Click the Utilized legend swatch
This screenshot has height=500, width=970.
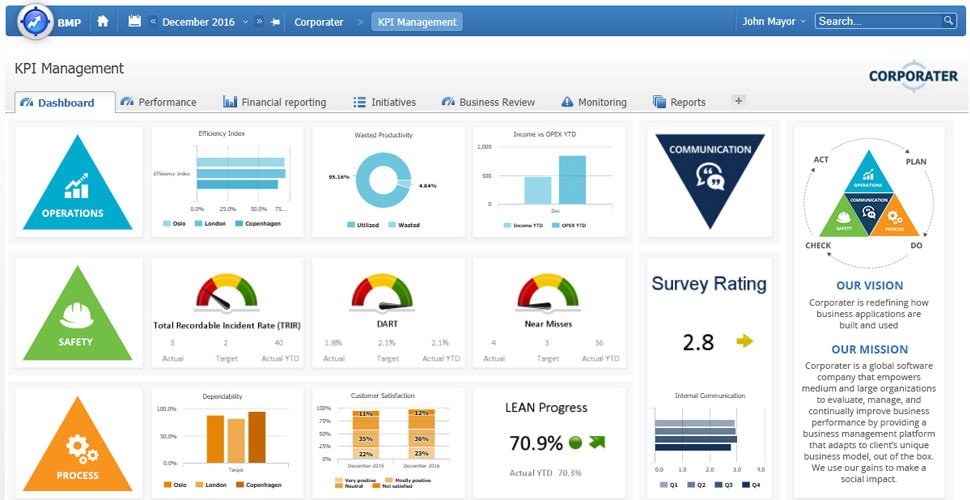(x=351, y=225)
